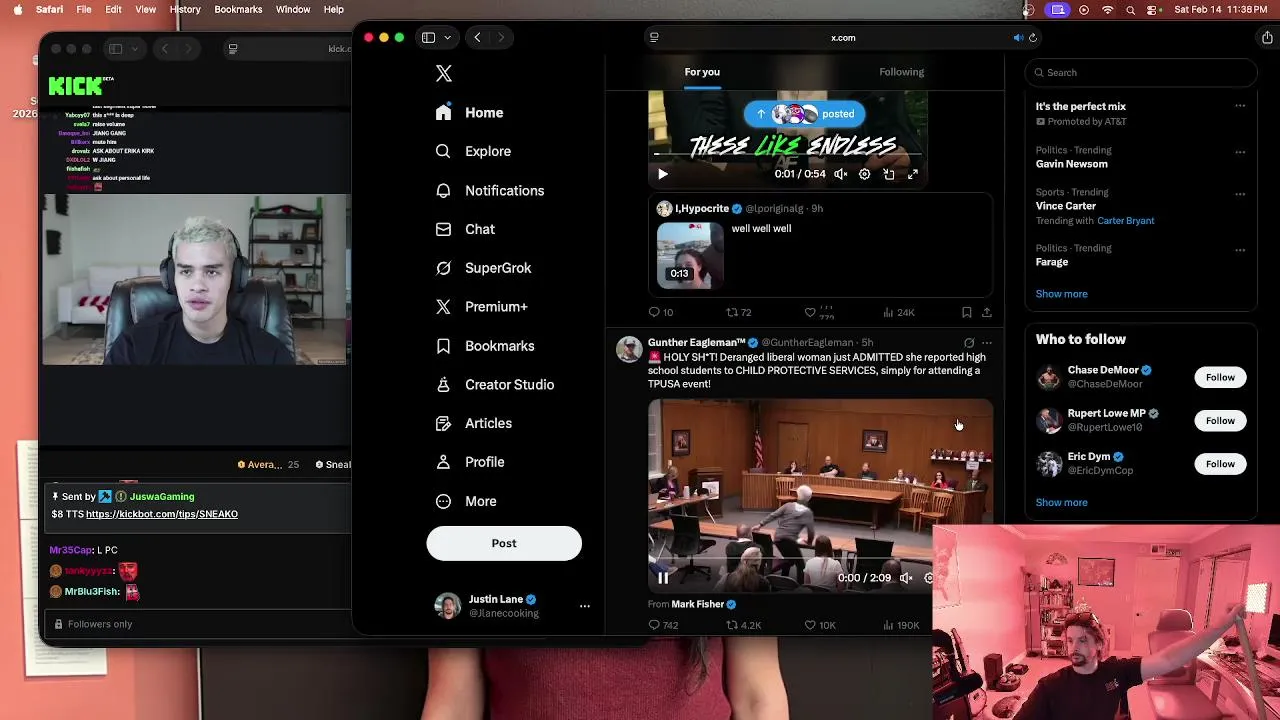Share the post with 24K views

click(986, 312)
